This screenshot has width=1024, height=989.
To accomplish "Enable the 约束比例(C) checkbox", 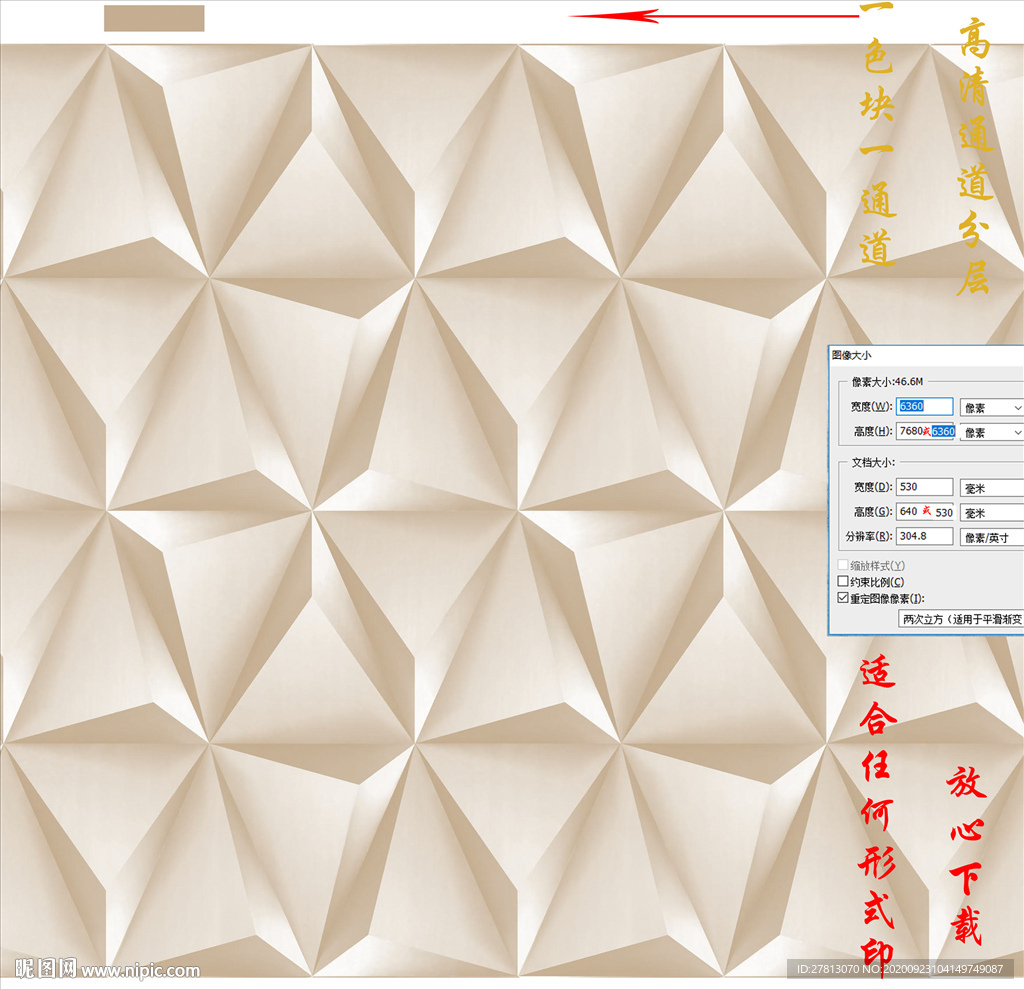I will pos(843,581).
